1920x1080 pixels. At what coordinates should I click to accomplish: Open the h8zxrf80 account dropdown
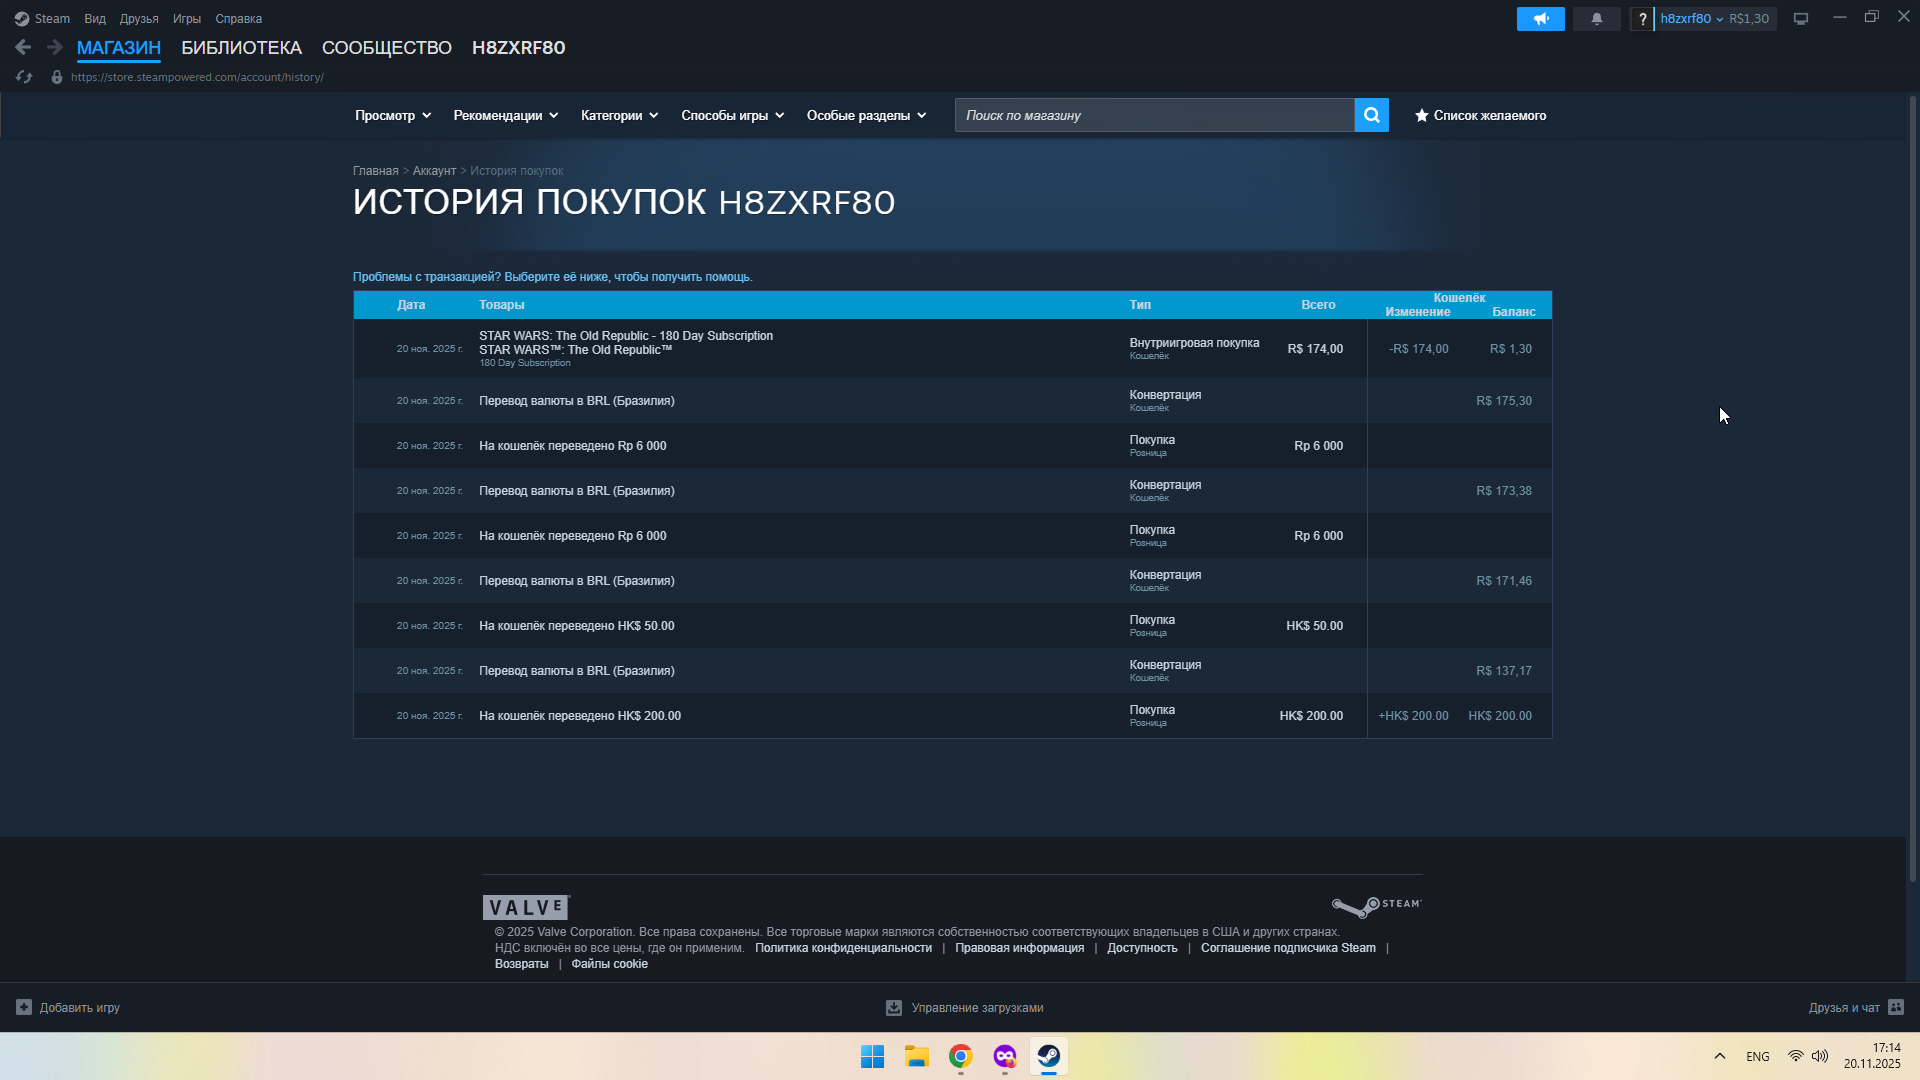tap(1691, 19)
